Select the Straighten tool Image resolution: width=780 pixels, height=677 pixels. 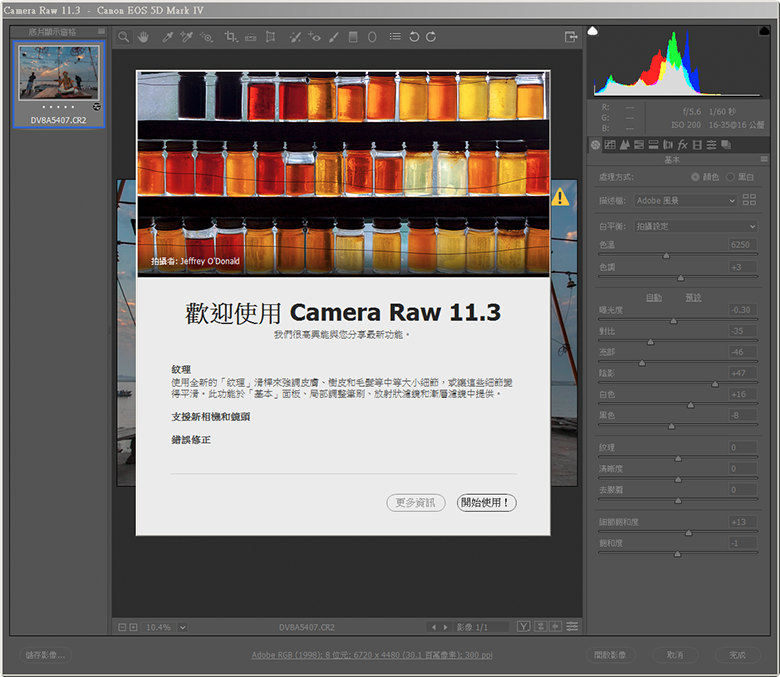click(x=251, y=37)
